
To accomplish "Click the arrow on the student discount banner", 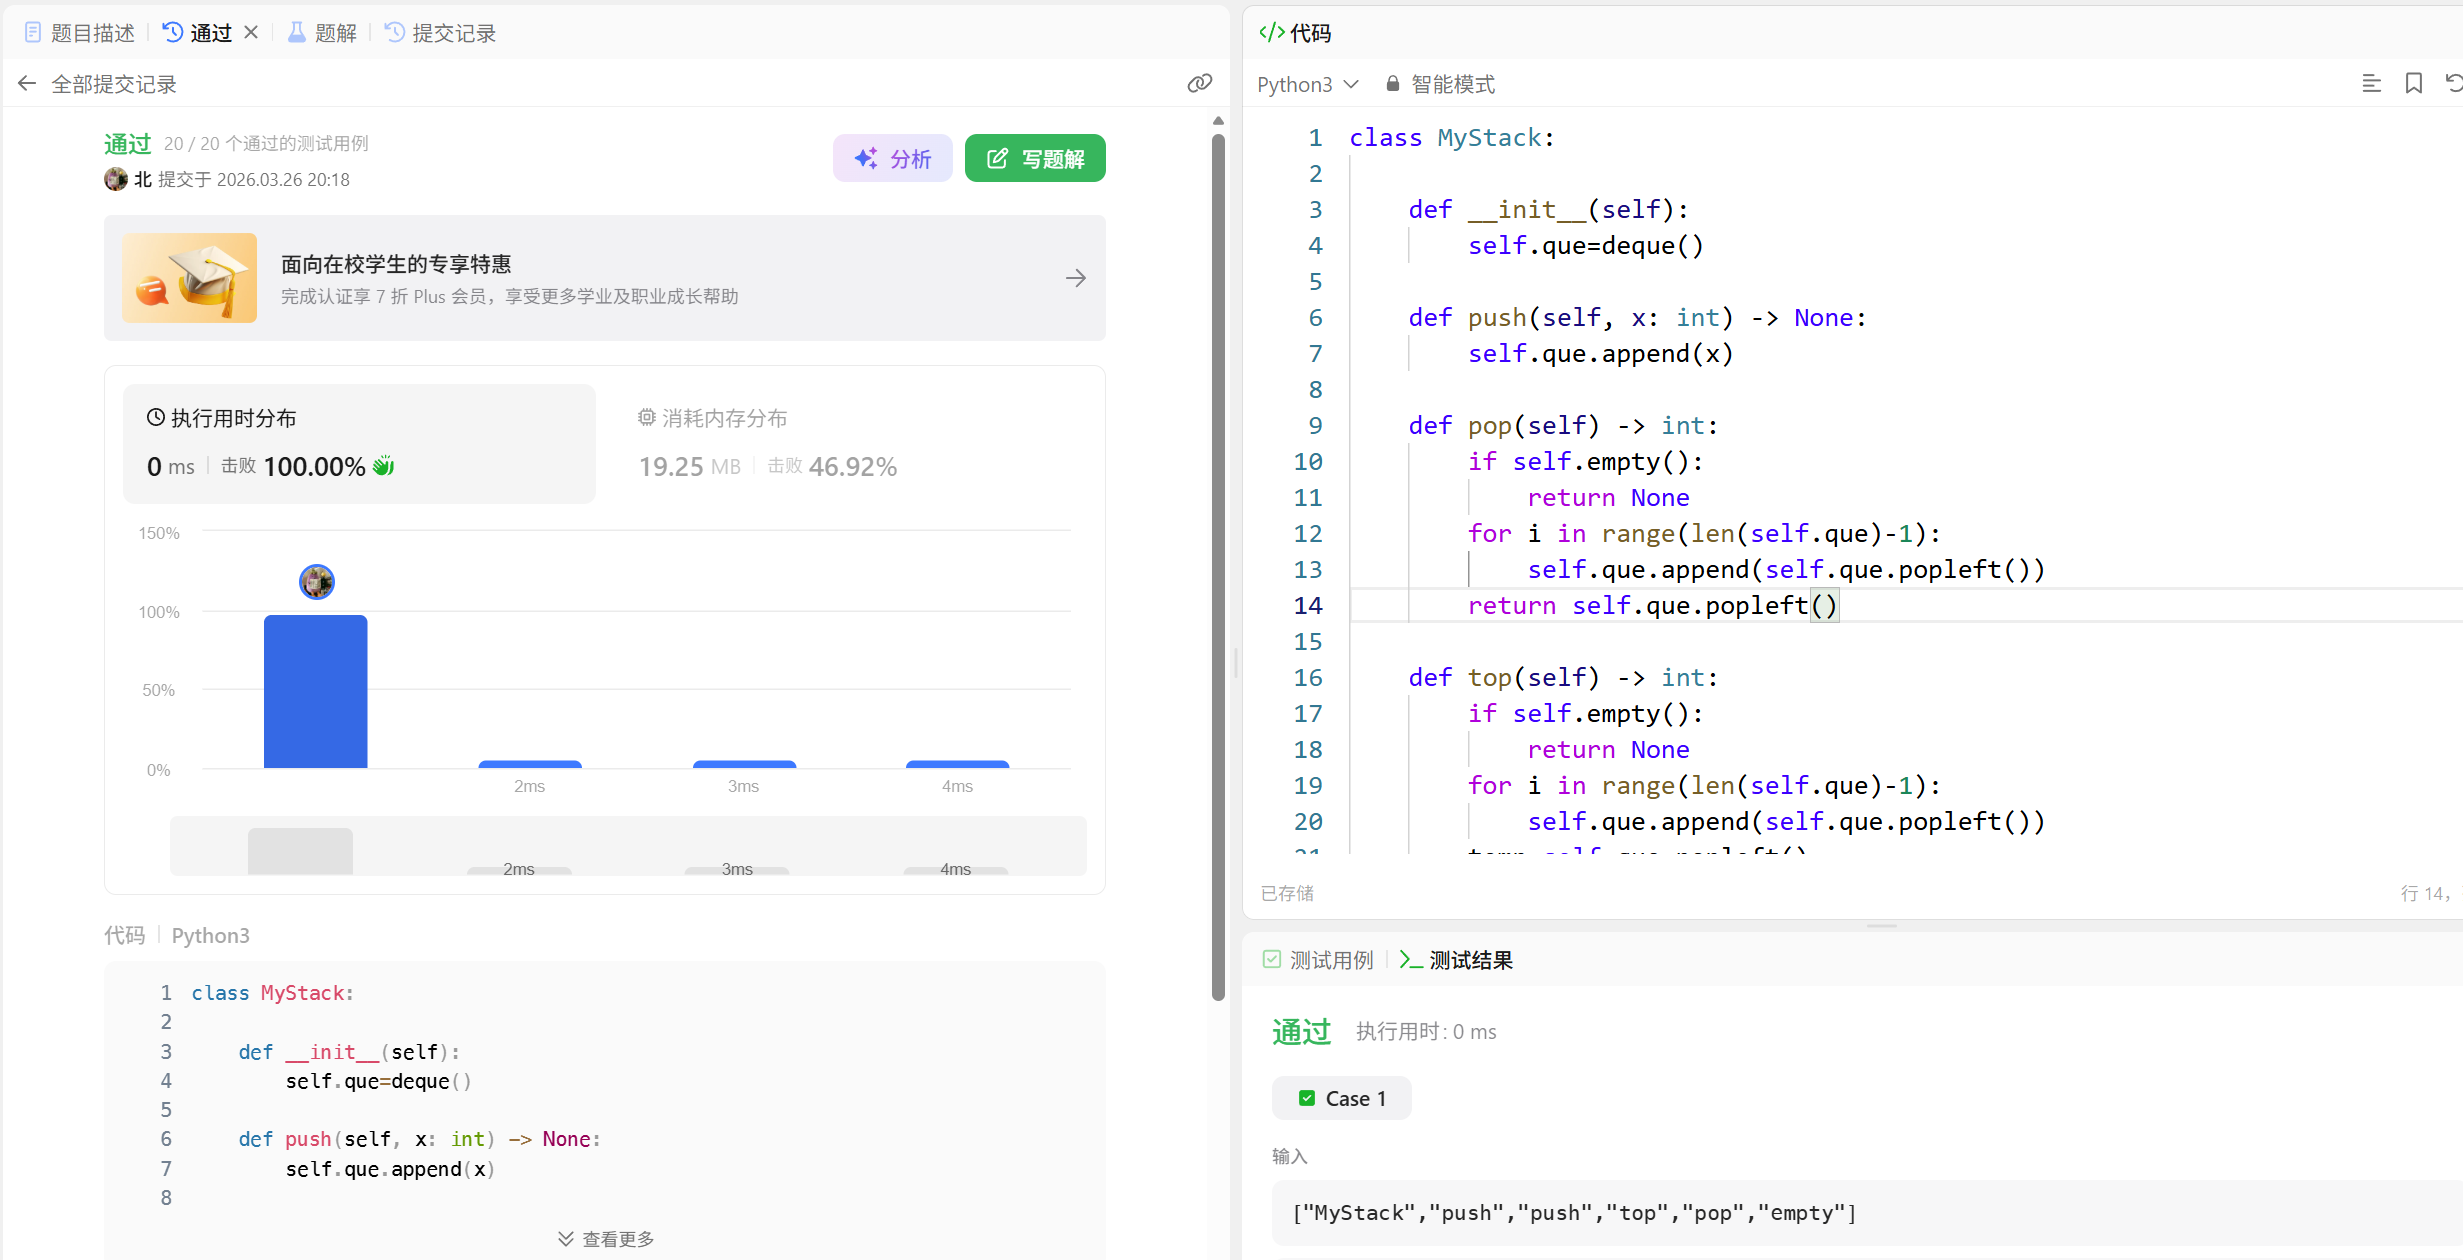I will [1075, 278].
